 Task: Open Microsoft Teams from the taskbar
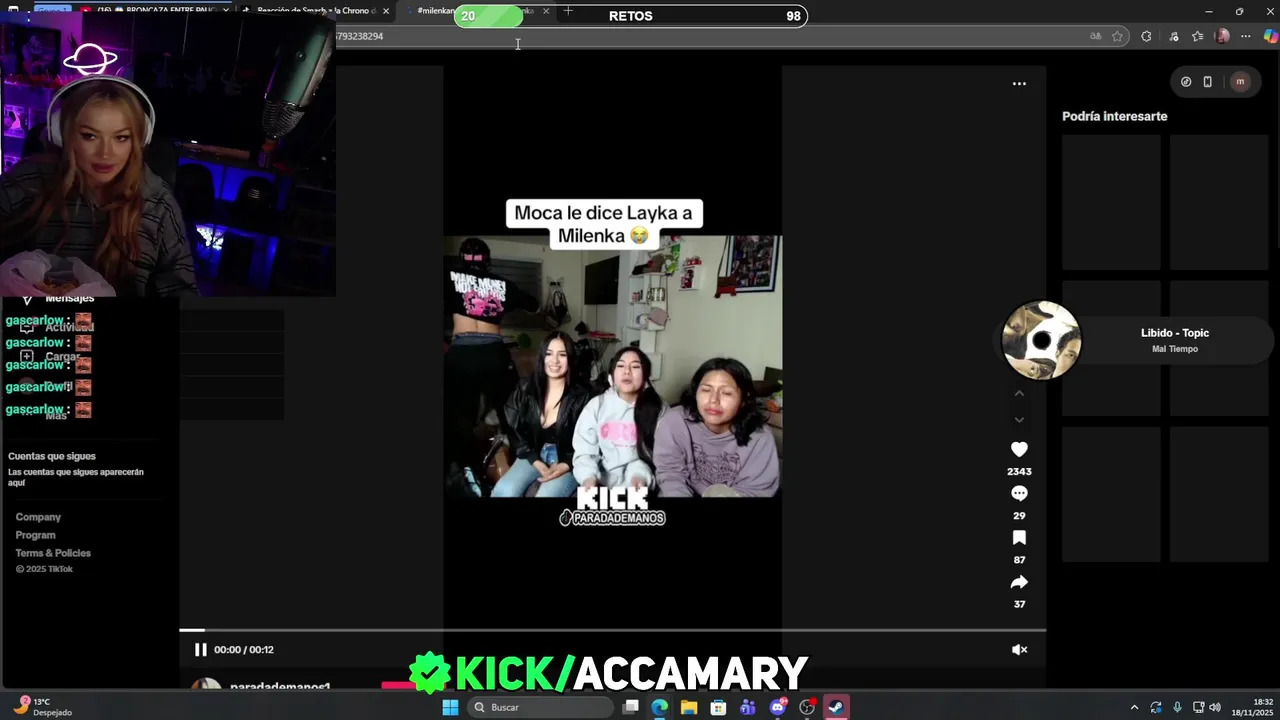pyautogui.click(x=748, y=707)
